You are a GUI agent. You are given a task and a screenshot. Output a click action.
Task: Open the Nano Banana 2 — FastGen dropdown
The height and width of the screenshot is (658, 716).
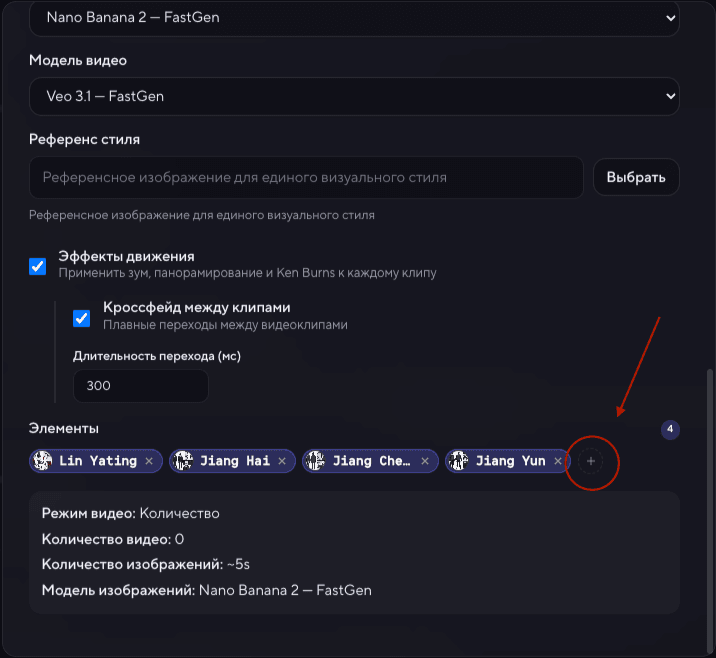tap(354, 18)
